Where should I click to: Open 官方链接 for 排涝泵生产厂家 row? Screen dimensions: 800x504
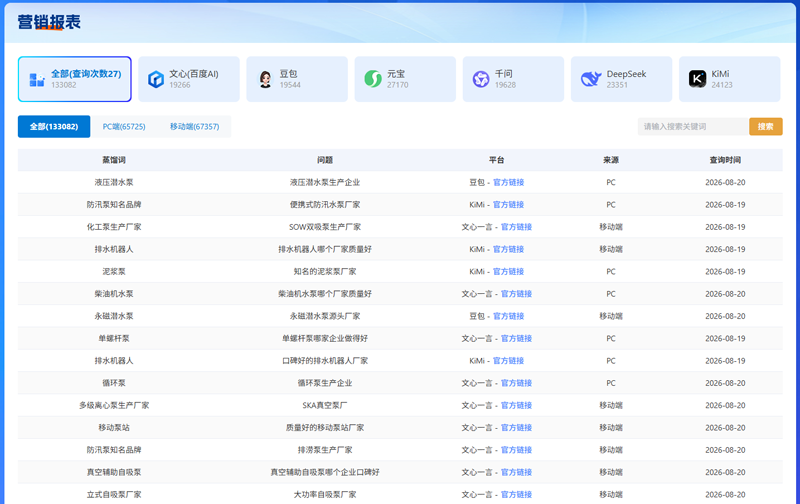coord(516,450)
